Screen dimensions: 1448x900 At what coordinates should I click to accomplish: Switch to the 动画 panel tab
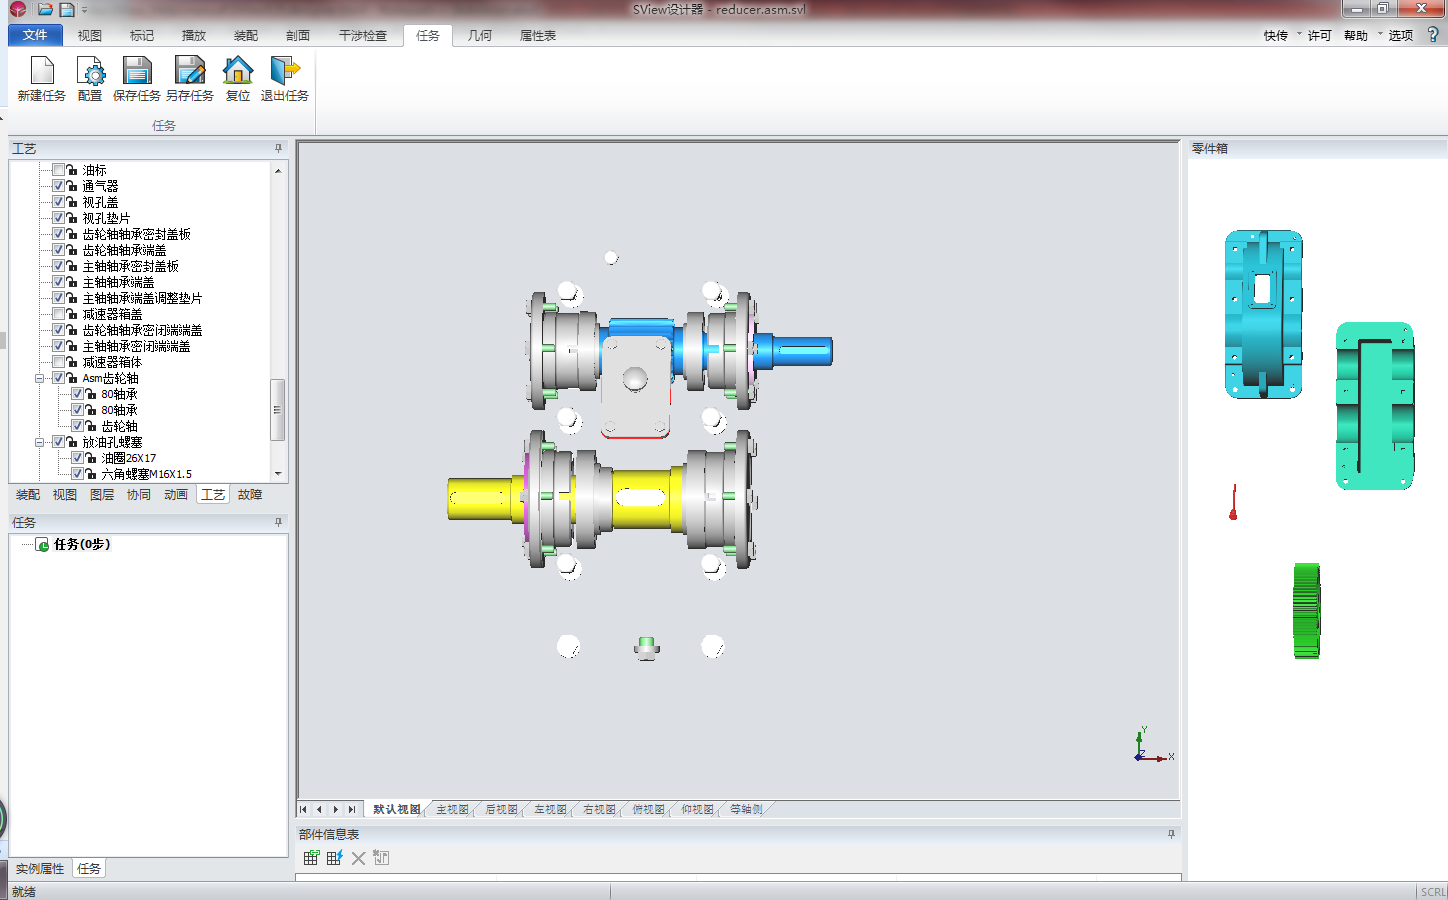tap(176, 495)
